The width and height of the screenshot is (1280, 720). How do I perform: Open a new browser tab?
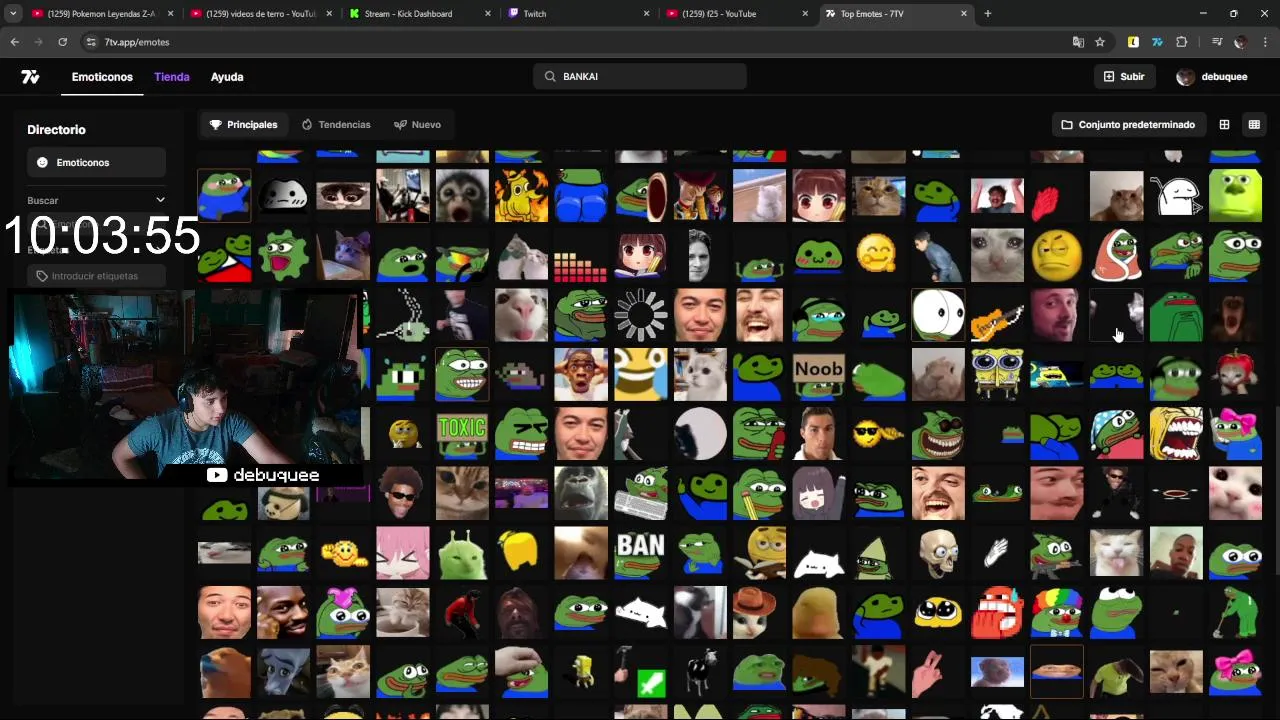(988, 14)
